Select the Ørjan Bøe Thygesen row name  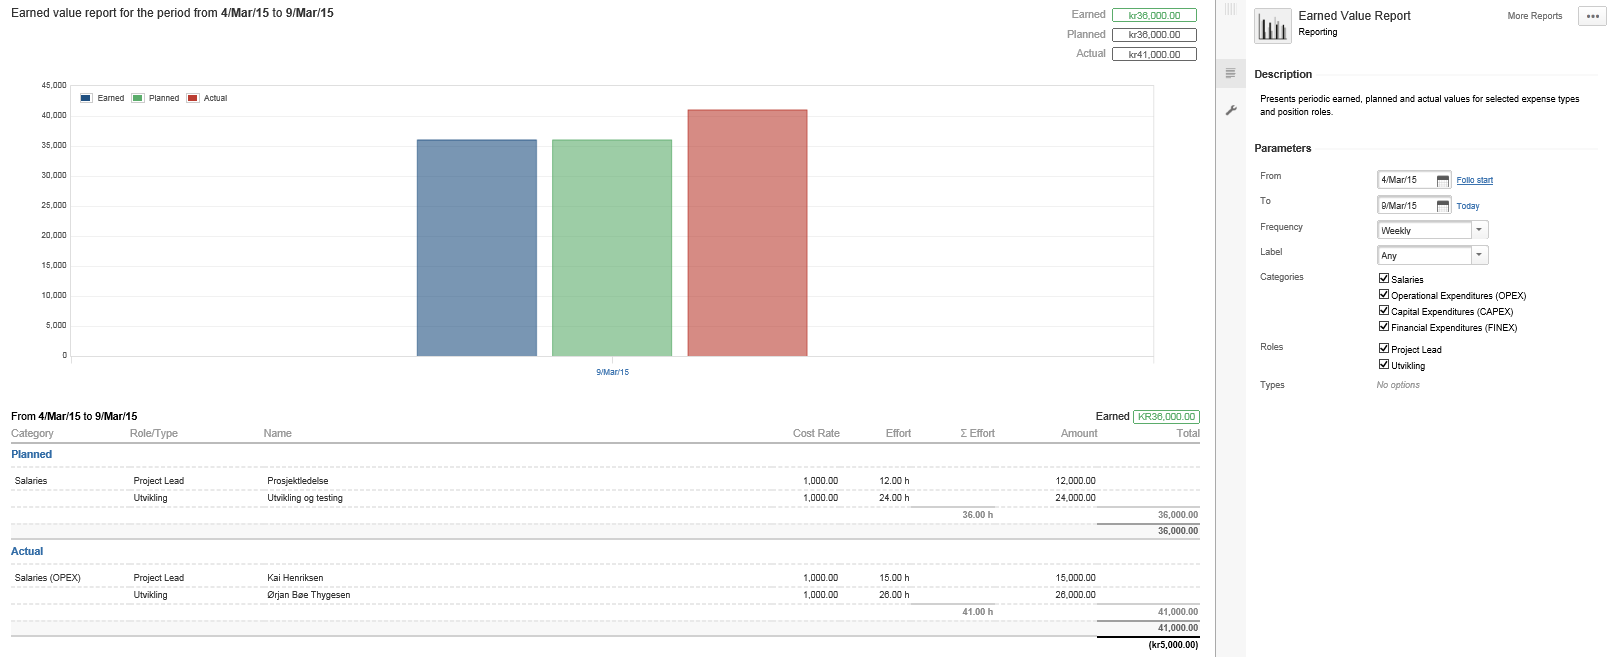309,595
